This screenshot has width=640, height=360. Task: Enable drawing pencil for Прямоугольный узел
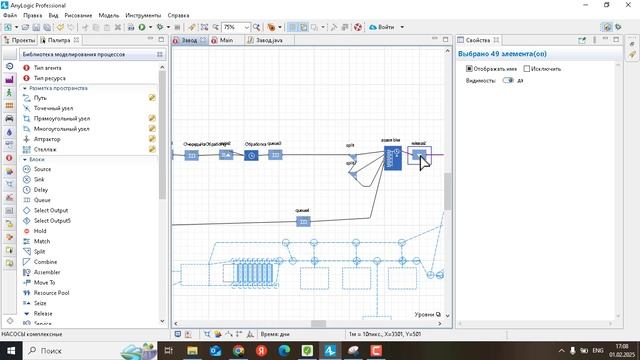[x=152, y=118]
